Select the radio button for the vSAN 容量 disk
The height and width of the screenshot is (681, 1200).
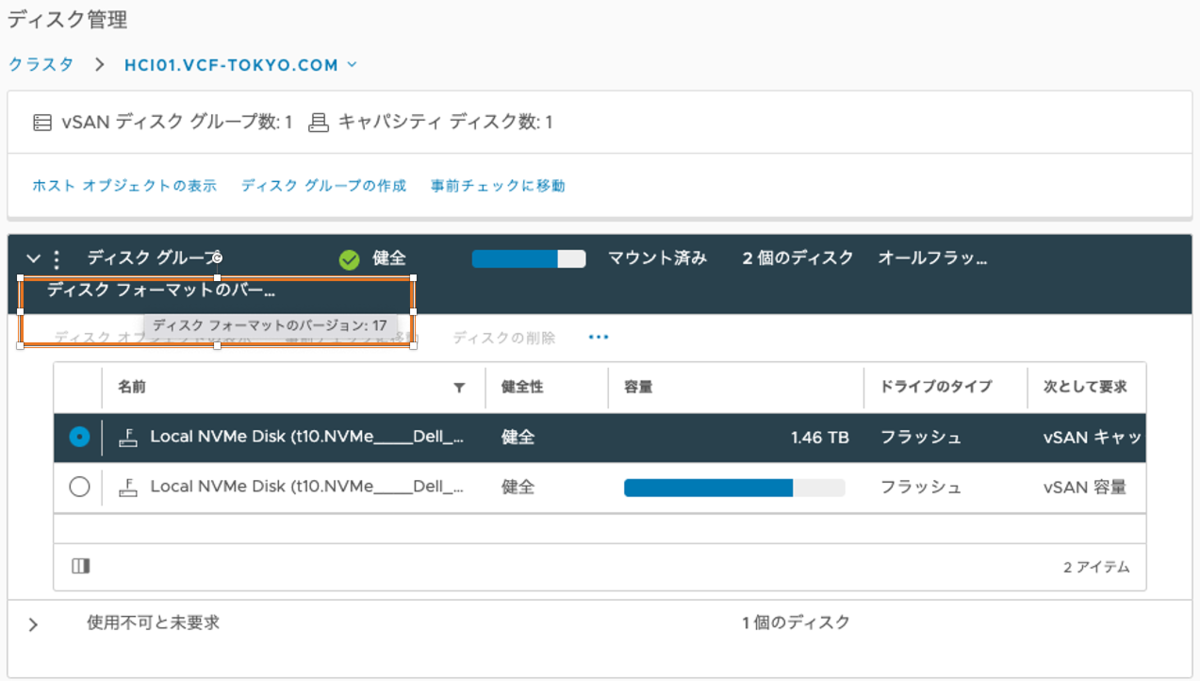(79, 487)
